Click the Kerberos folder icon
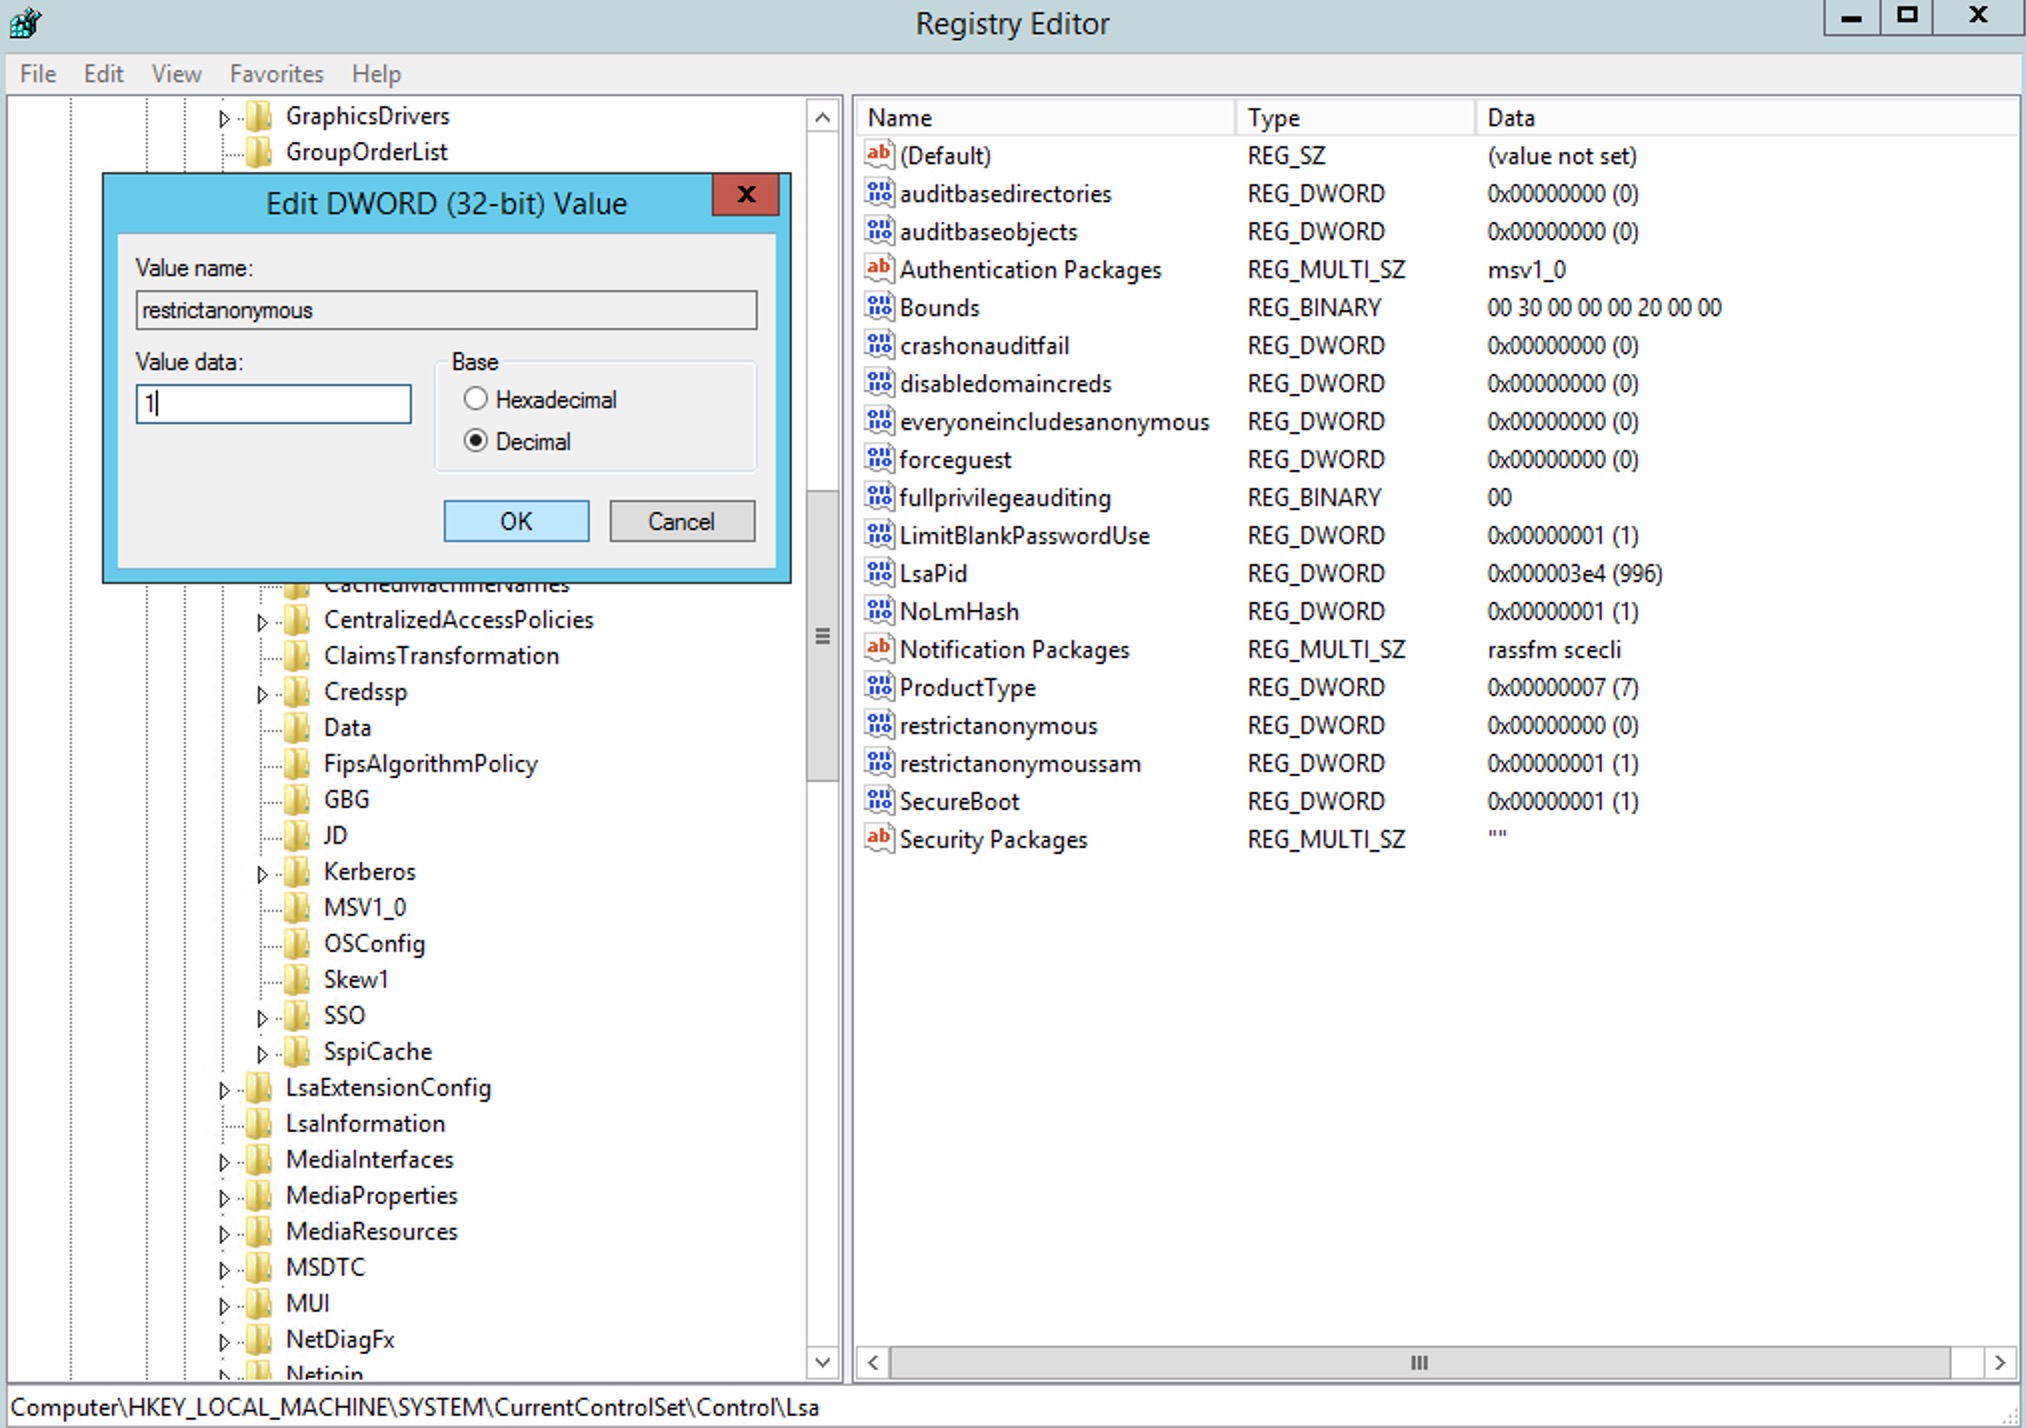Image resolution: width=2026 pixels, height=1428 pixels. 297,872
